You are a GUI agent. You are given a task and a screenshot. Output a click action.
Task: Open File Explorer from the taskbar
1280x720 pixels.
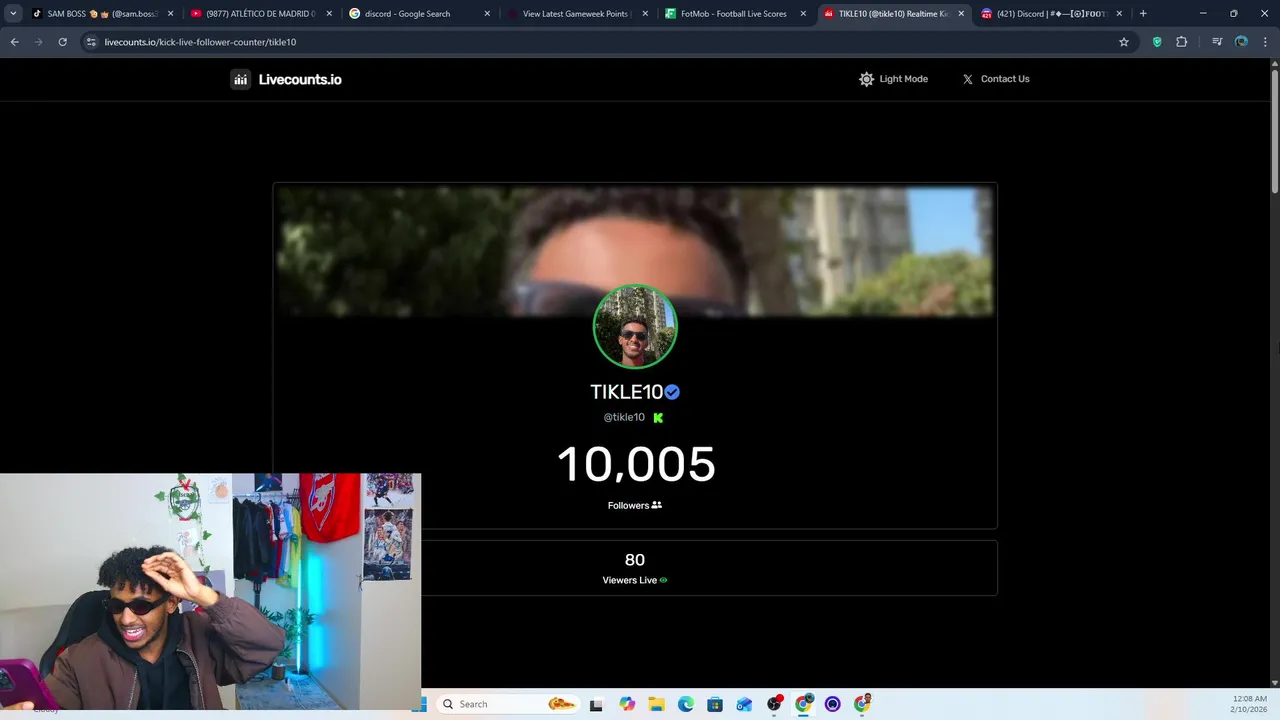(x=656, y=704)
